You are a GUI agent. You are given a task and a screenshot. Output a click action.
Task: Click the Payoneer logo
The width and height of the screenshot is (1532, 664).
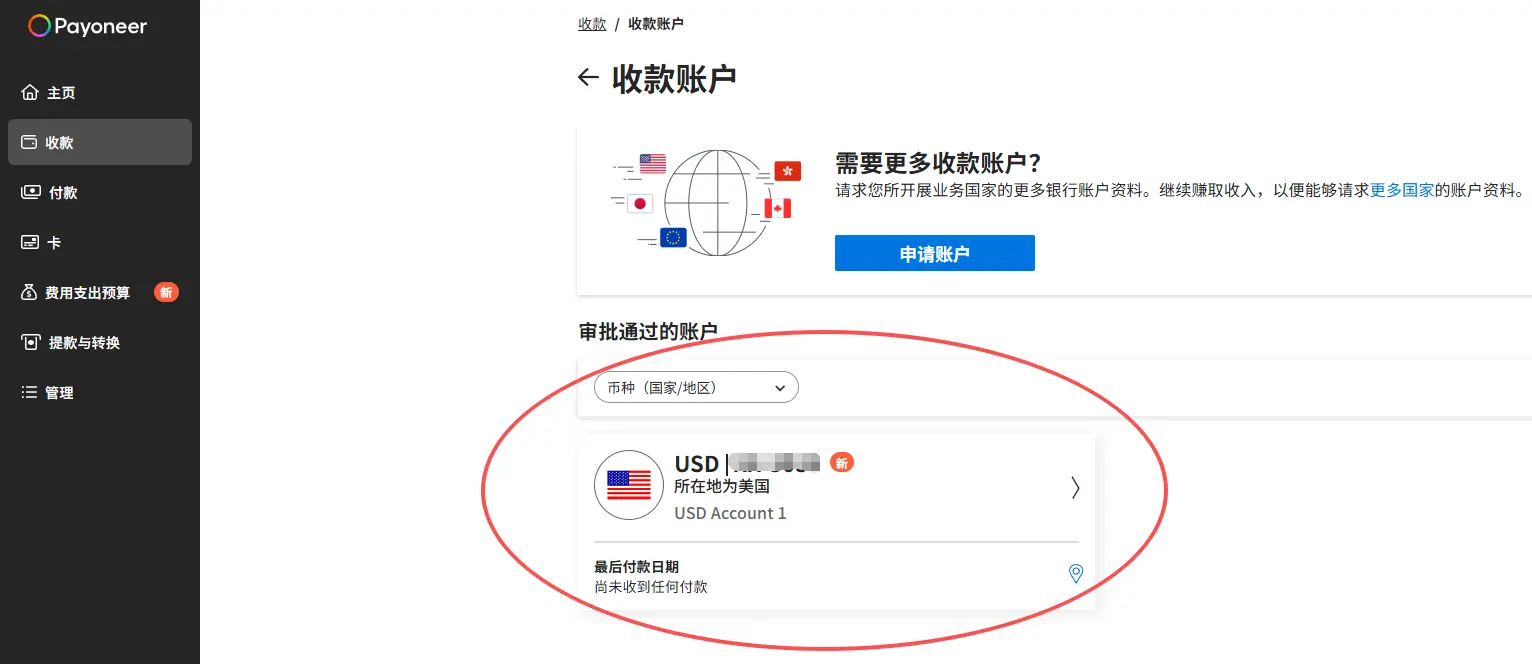tap(87, 26)
